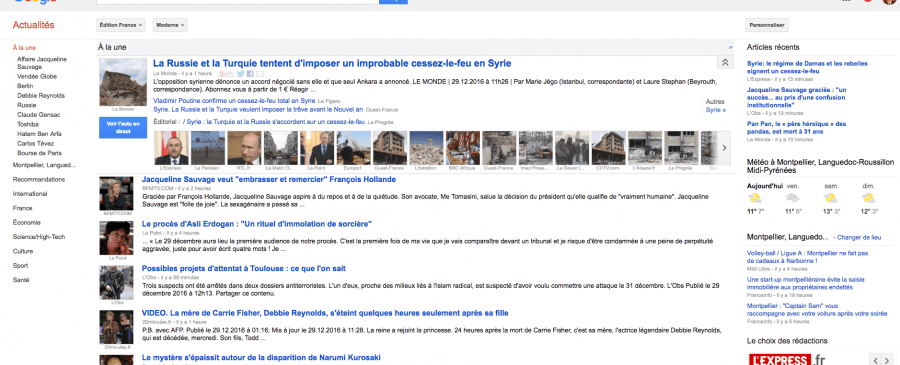Advance the photo carousel with right arrow

[x=724, y=147]
